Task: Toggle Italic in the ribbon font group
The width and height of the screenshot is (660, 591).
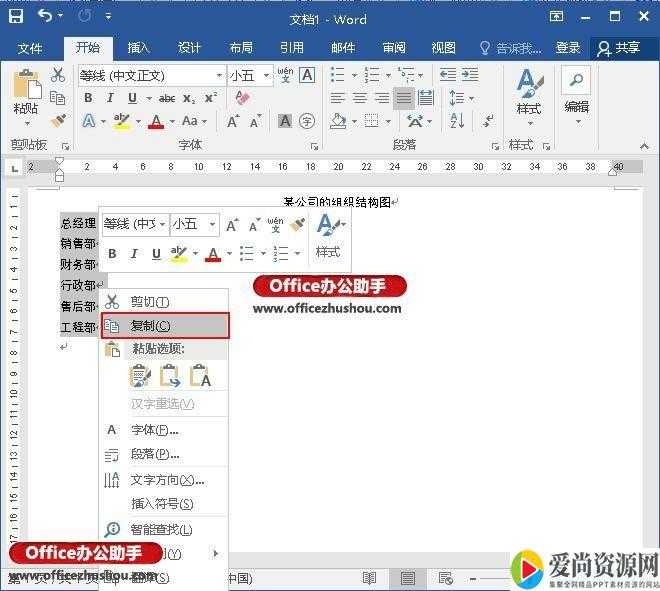Action: coord(110,98)
